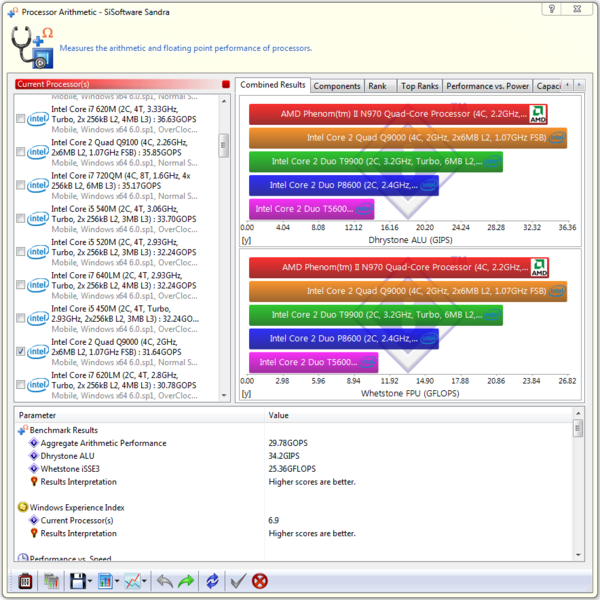Click the Performance vs. Speed clock icon
Image resolution: width=600 pixels, height=600 pixels.
23,557
